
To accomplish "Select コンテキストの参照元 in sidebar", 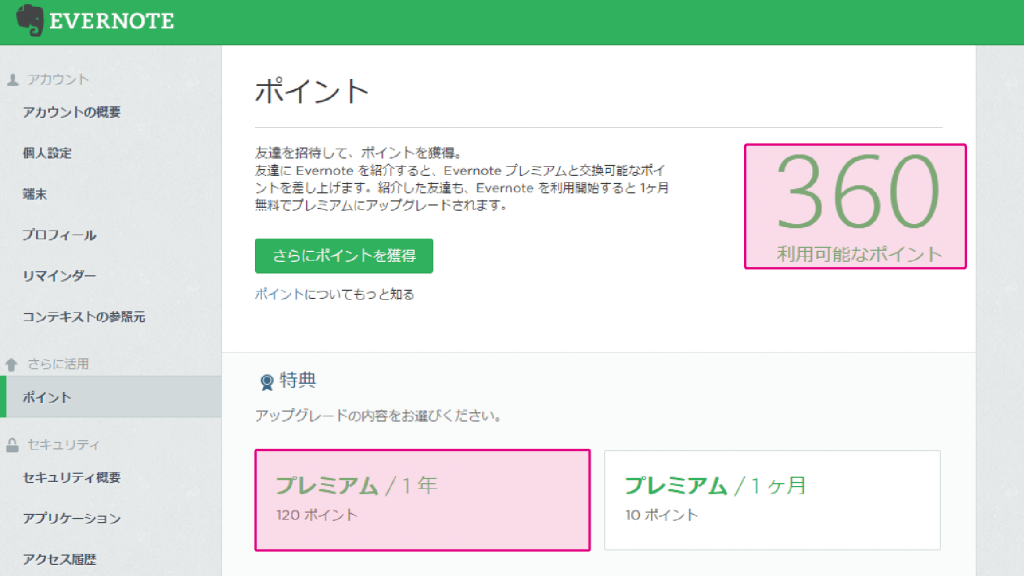I will [84, 317].
